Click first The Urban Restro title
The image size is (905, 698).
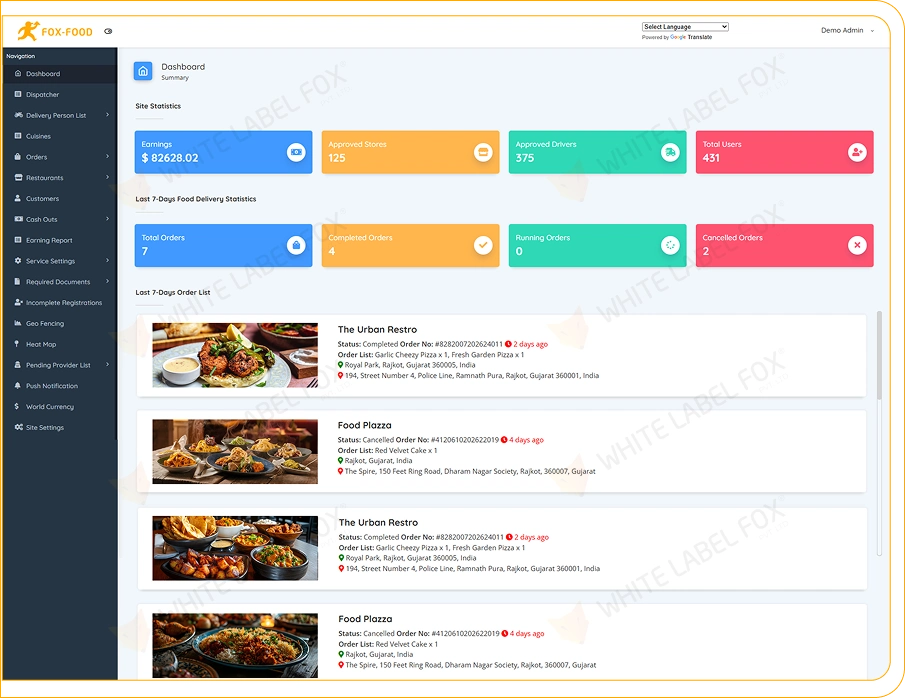(x=377, y=330)
